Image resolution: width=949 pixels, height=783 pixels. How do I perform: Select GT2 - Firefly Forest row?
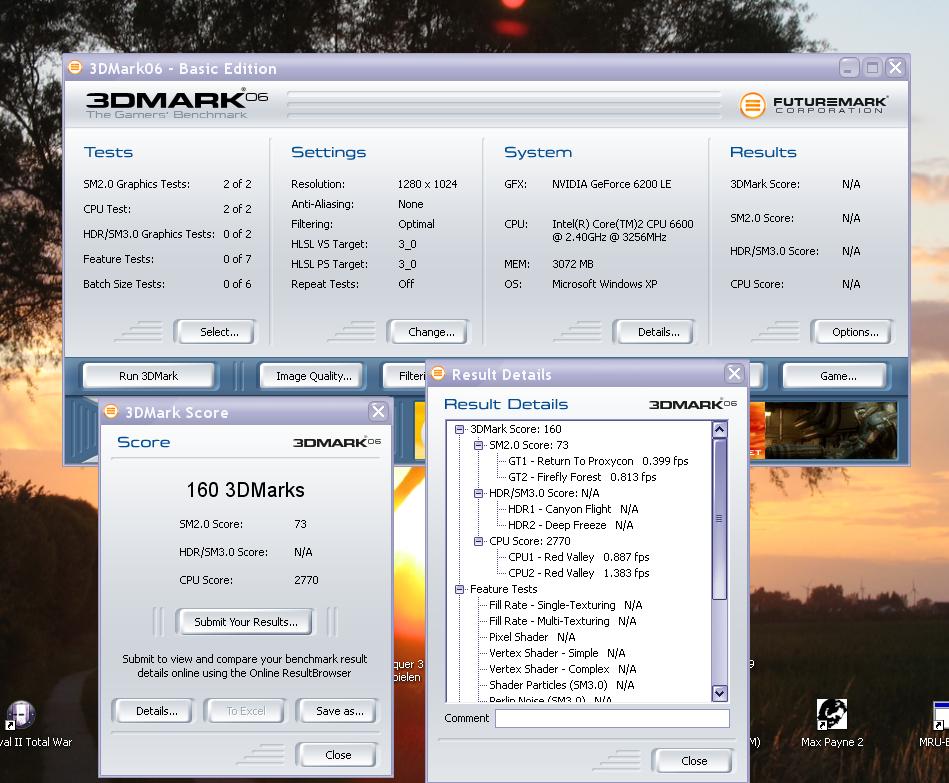point(582,477)
